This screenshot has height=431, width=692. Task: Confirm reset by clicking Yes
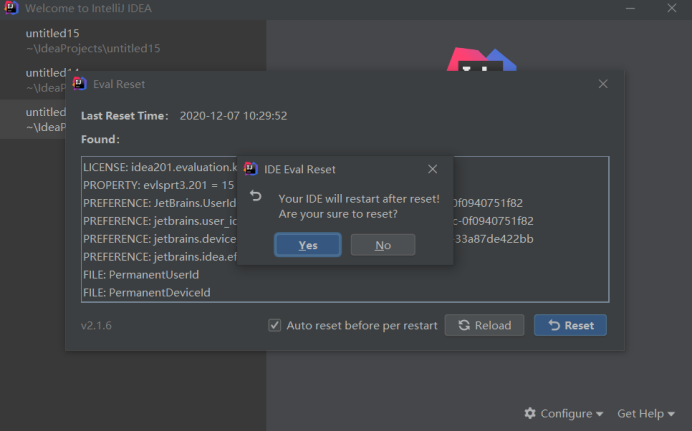point(308,245)
